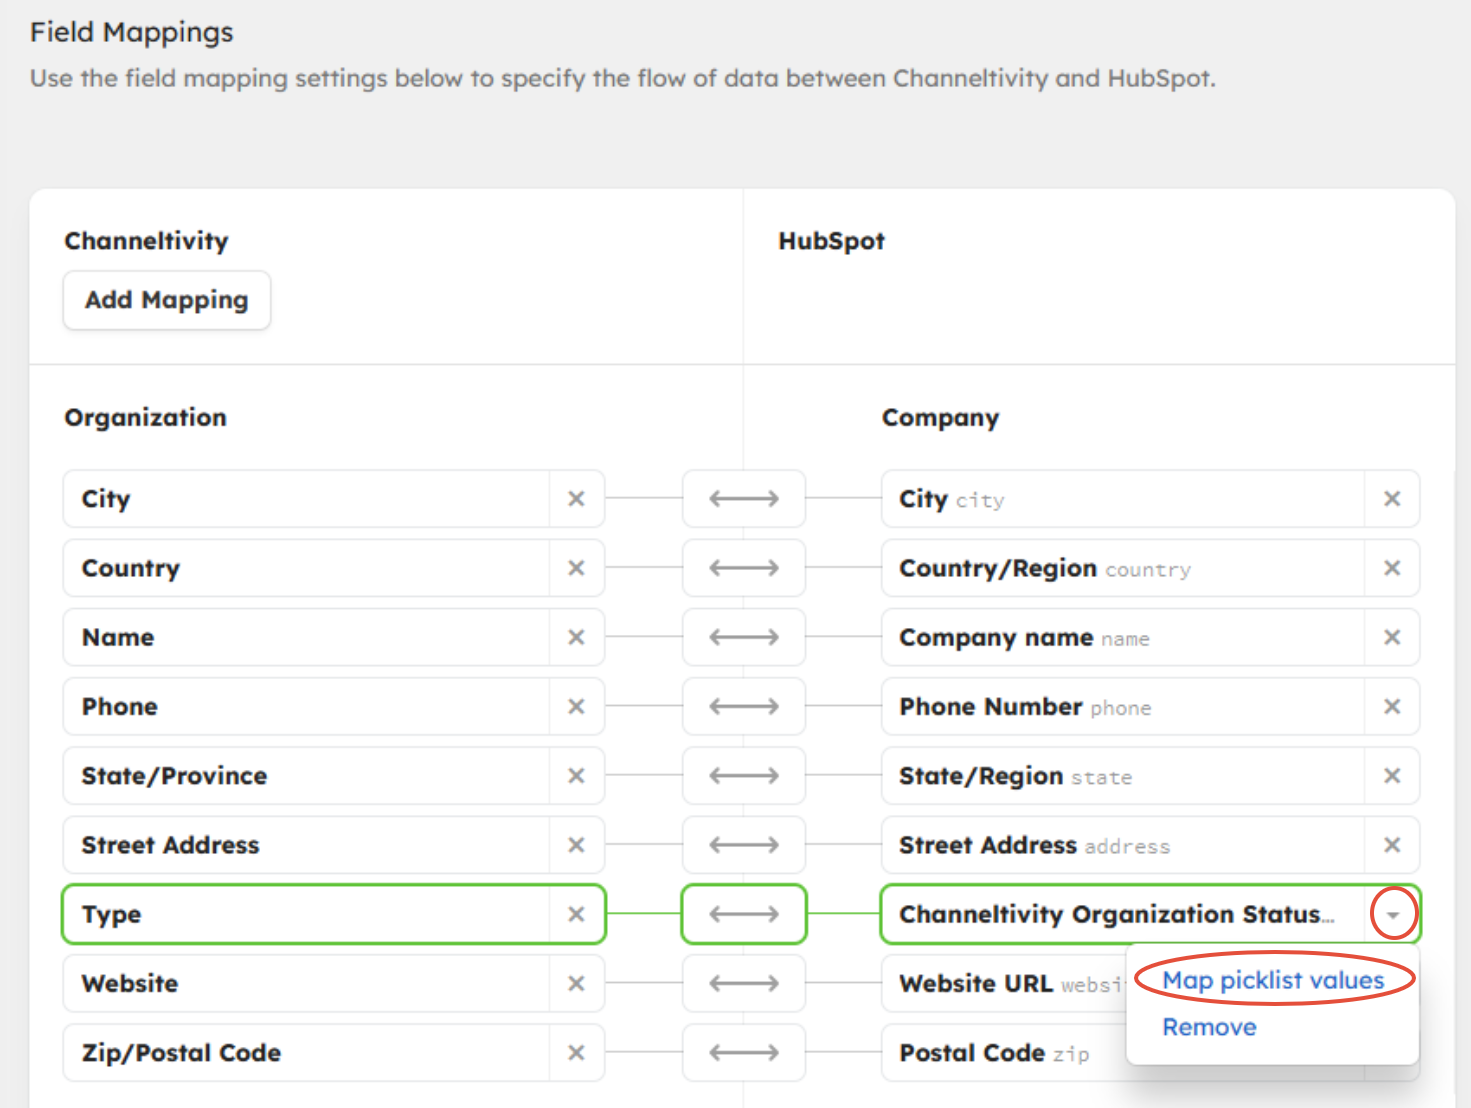Click the HubSpot column header
The width and height of the screenshot is (1471, 1108).
[831, 241]
